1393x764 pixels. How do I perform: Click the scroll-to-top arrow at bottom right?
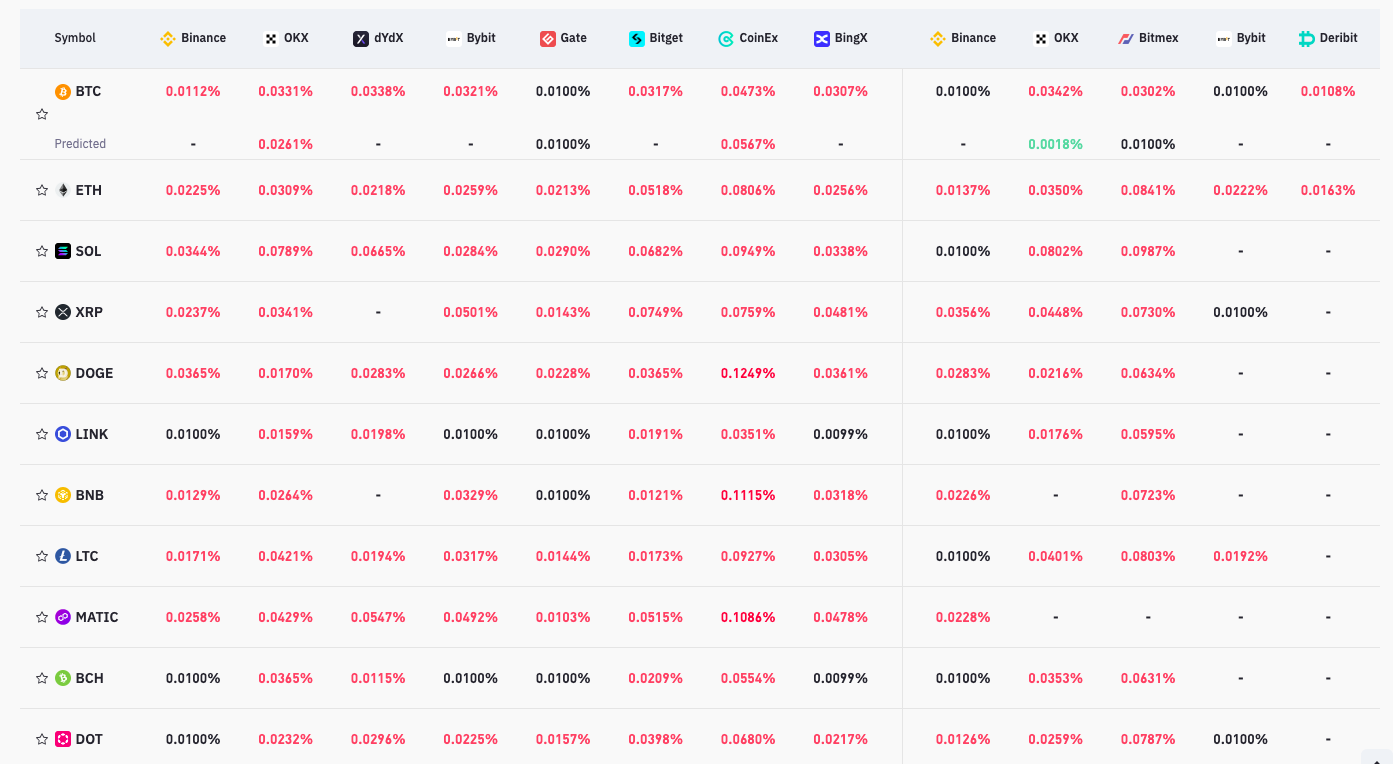tap(1377, 757)
